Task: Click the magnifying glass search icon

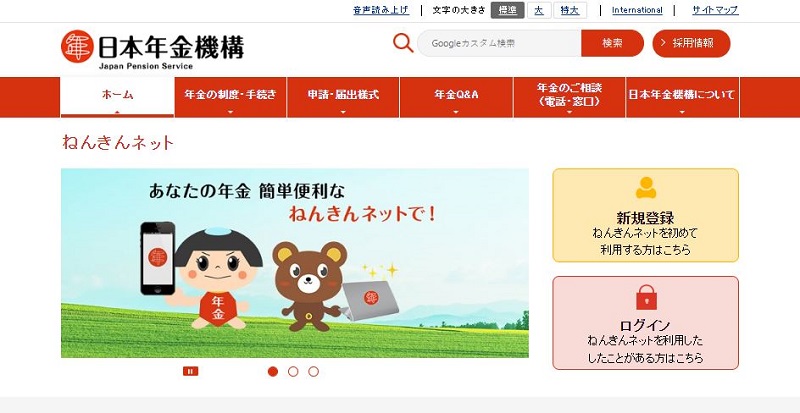Action: coord(403,43)
